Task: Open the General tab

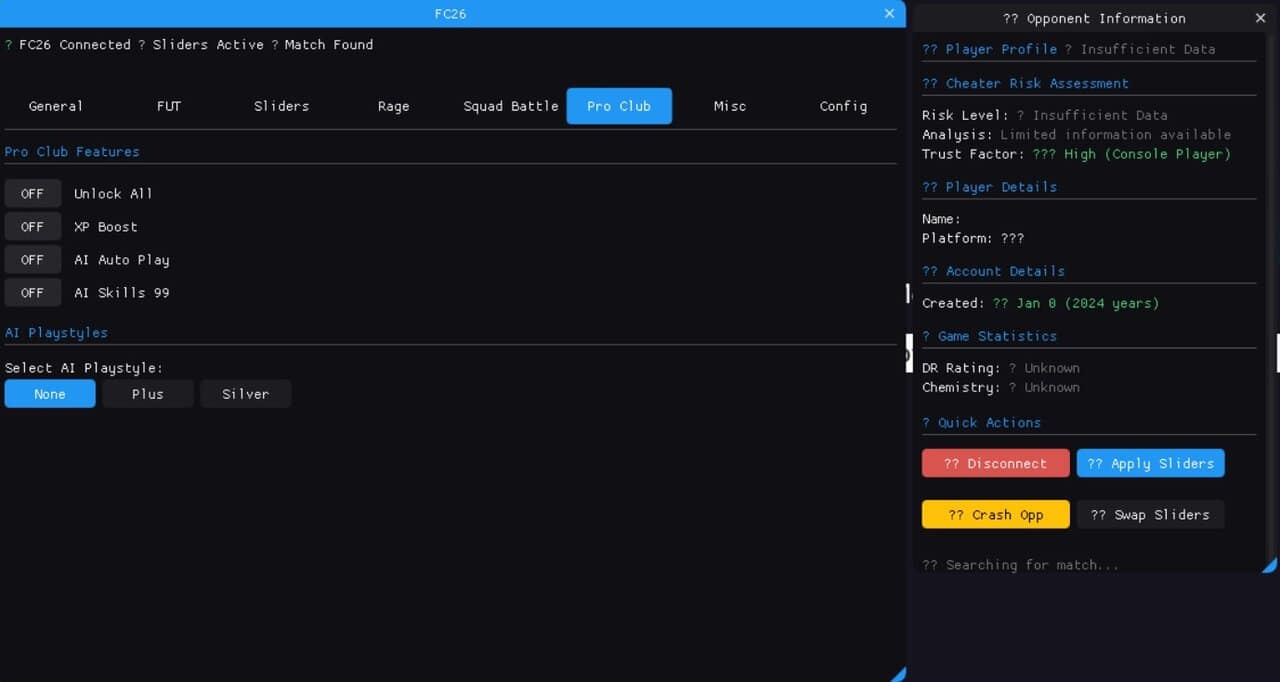Action: (56, 106)
